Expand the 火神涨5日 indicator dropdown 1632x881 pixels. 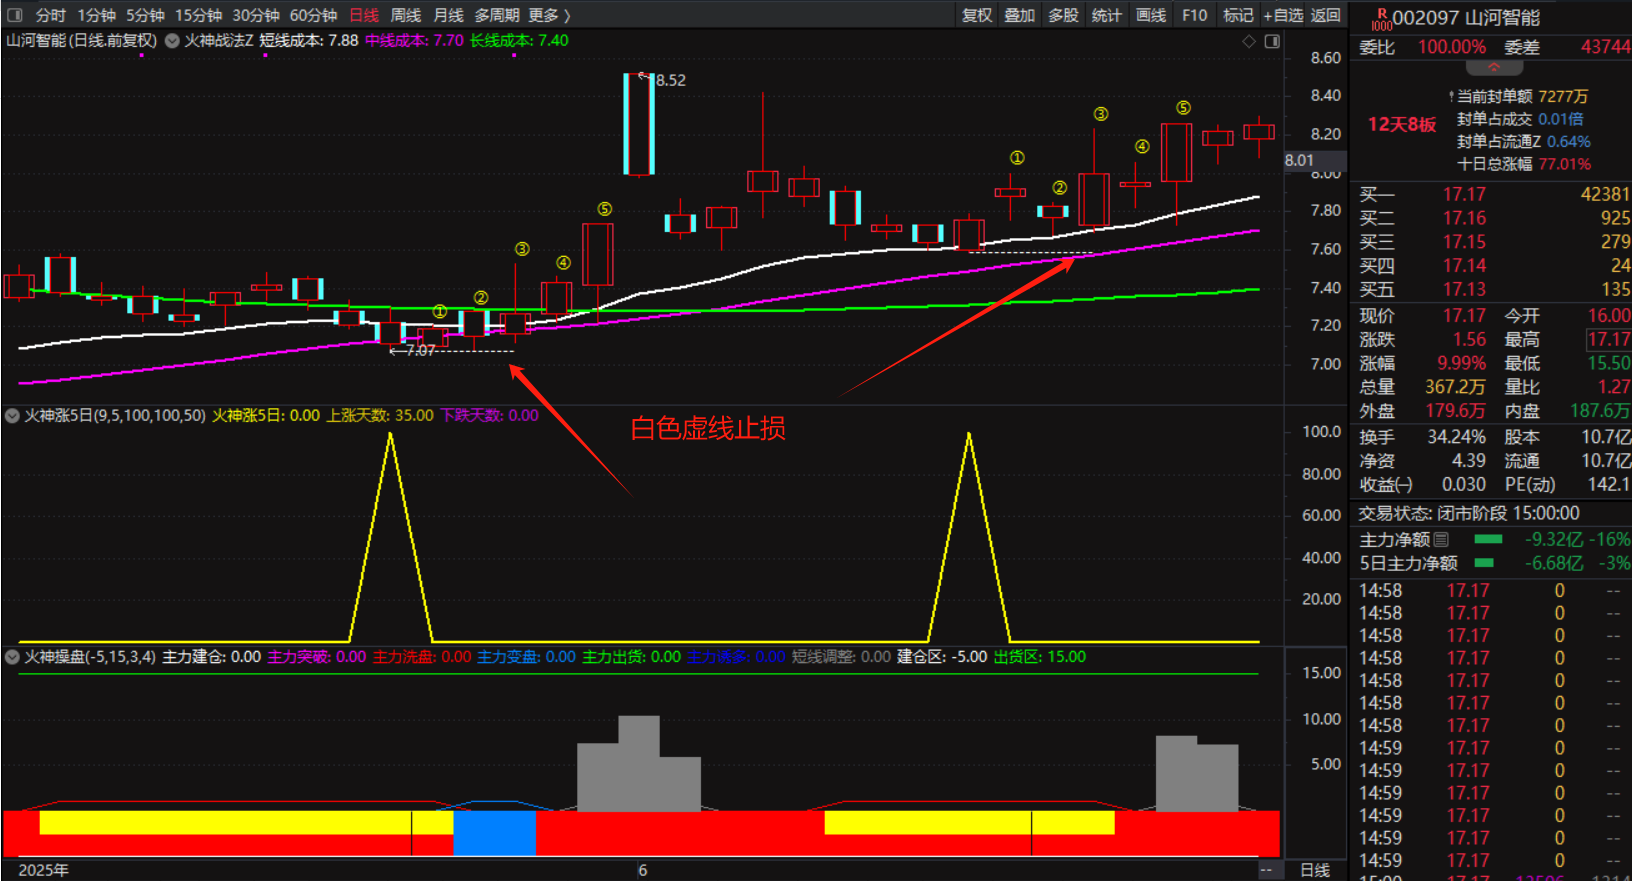click(x=12, y=415)
